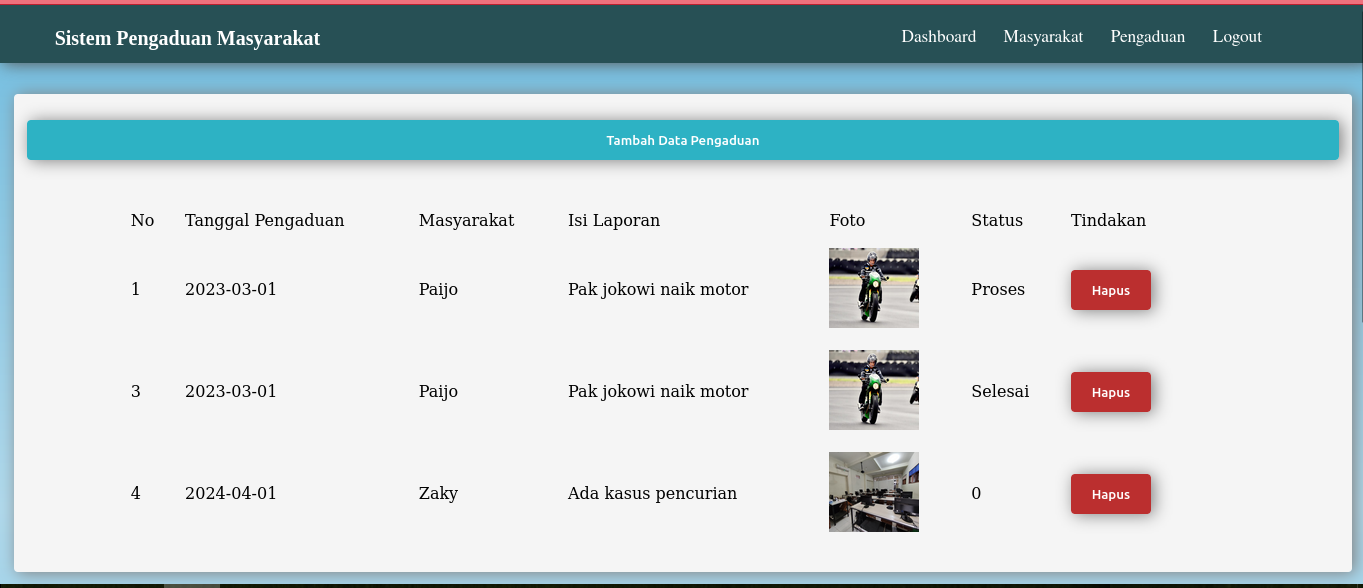Remove Zaky's report using Hapus

click(1110, 494)
